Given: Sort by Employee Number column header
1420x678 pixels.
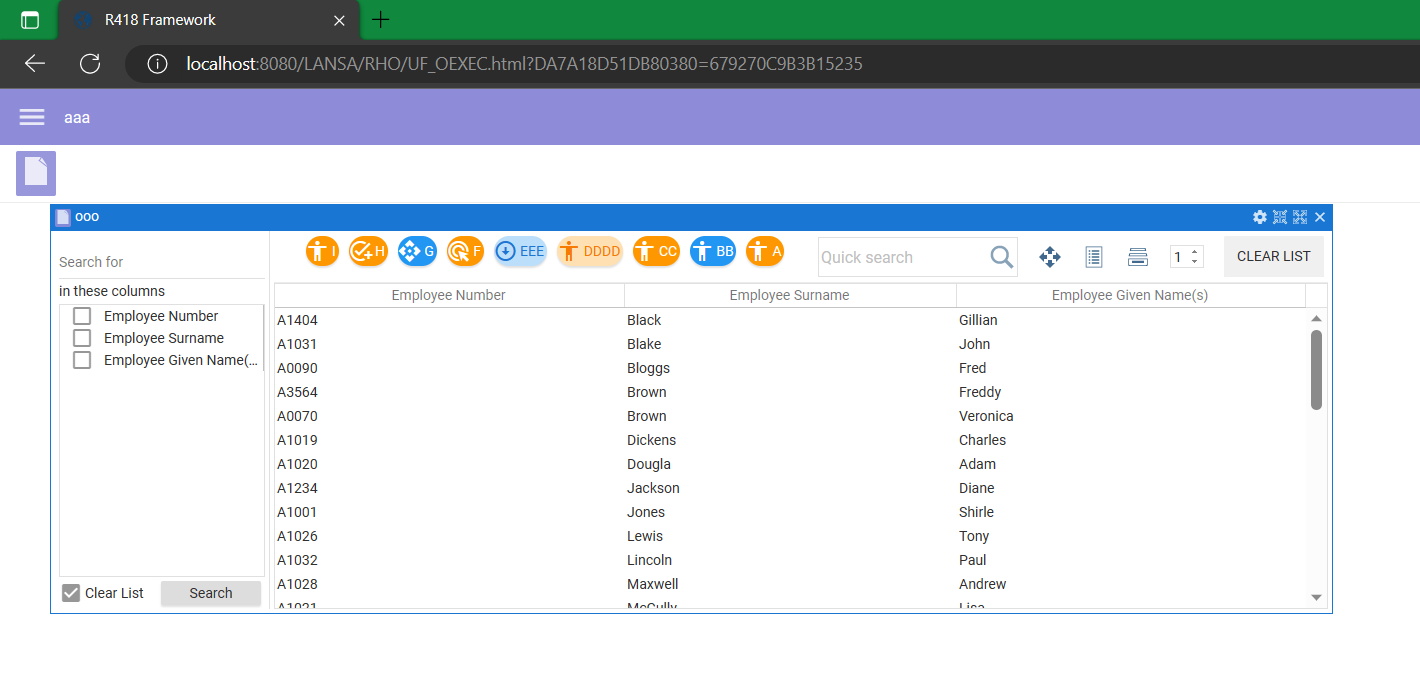Looking at the screenshot, I should [x=449, y=295].
